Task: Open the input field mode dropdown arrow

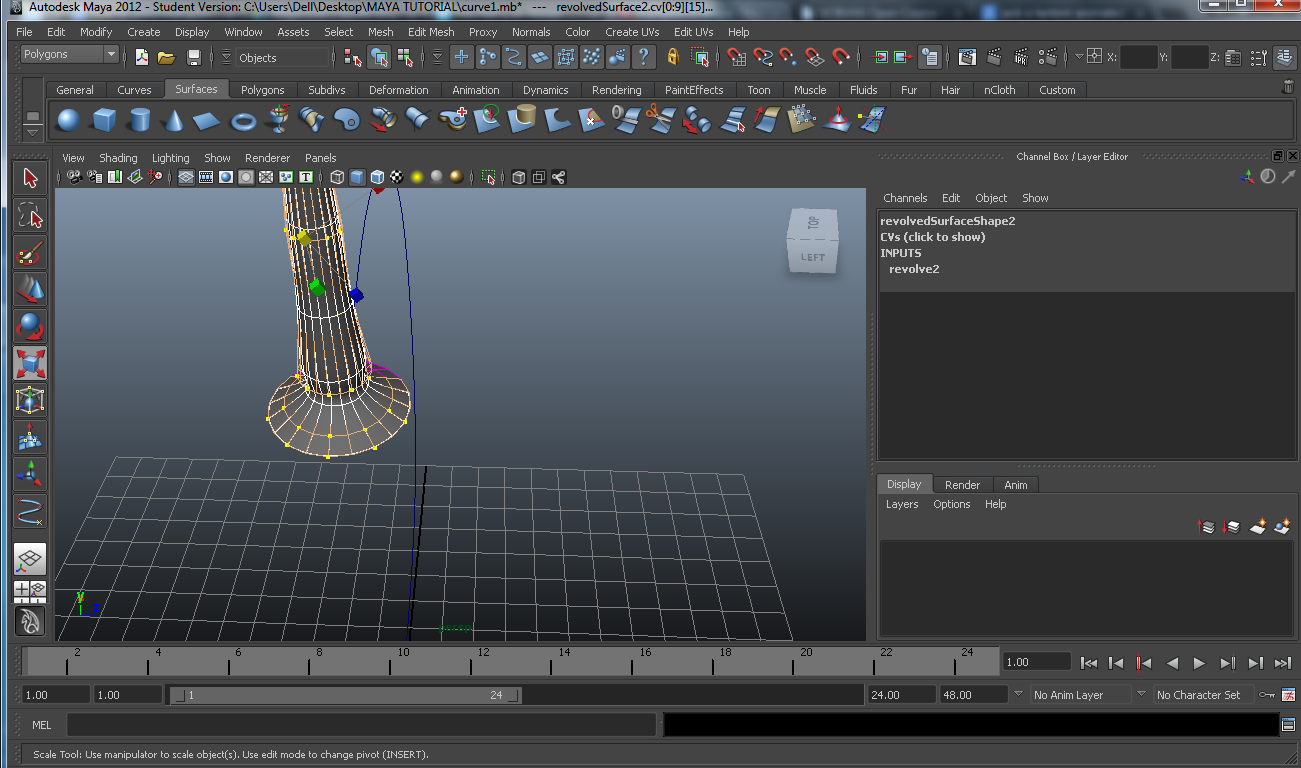Action: click(1078, 57)
